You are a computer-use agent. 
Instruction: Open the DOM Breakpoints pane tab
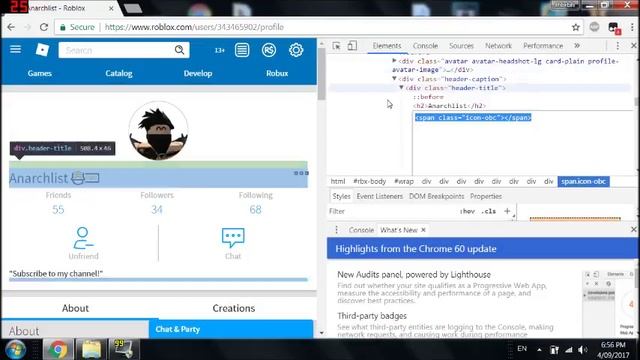436,196
